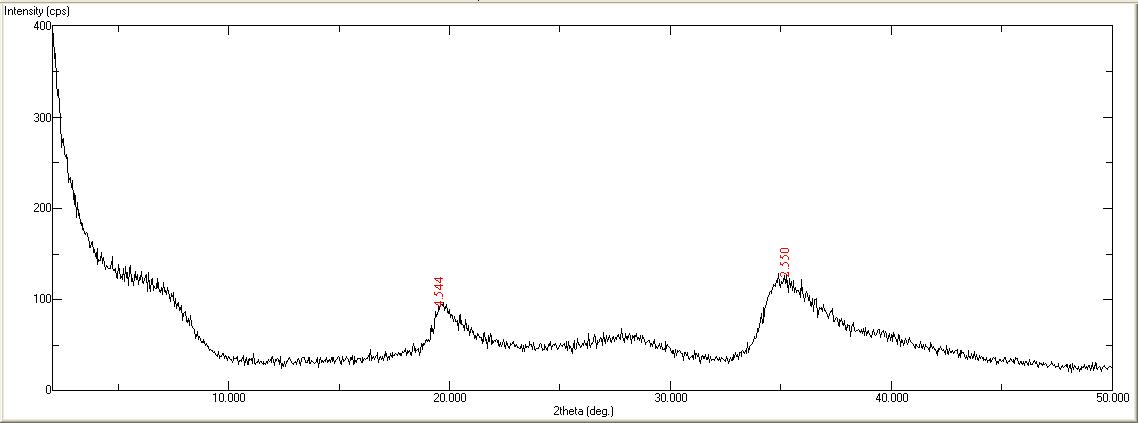The image size is (1138, 423).
Task: Click the Intensity (cps) axis title
Action: click(x=37, y=12)
